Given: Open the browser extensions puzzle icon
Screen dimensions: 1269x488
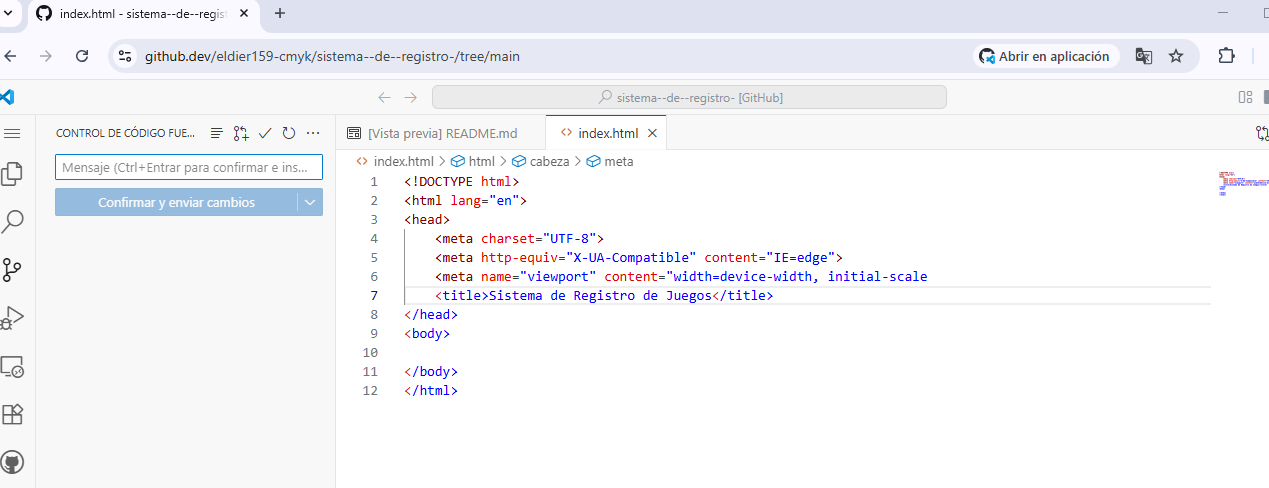Looking at the screenshot, I should 1226,56.
